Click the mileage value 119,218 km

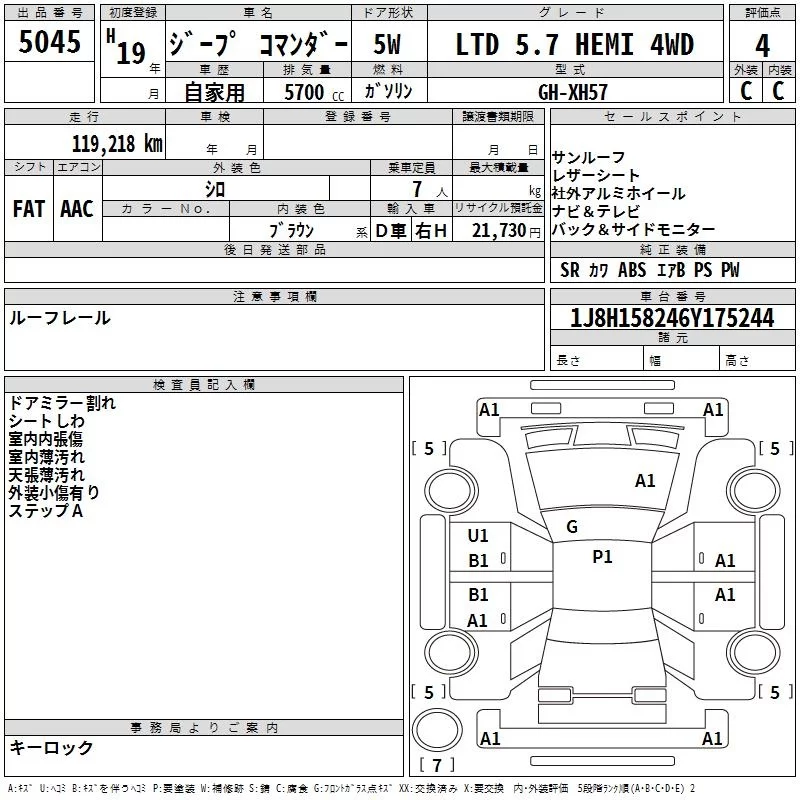[117, 143]
